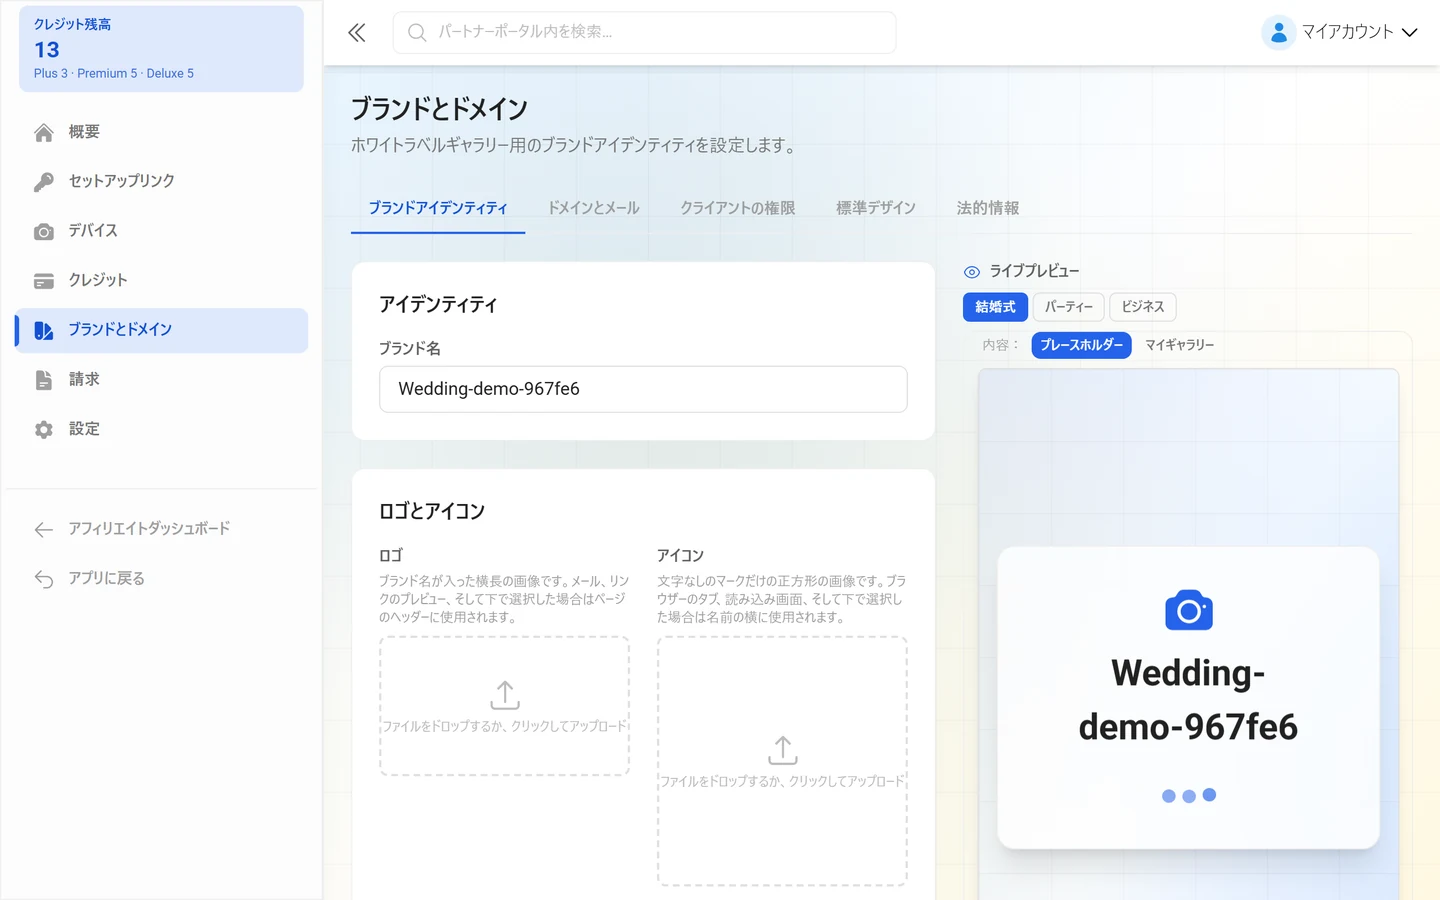Open the クライアントの権限 tab
The width and height of the screenshot is (1440, 900).
click(x=738, y=208)
